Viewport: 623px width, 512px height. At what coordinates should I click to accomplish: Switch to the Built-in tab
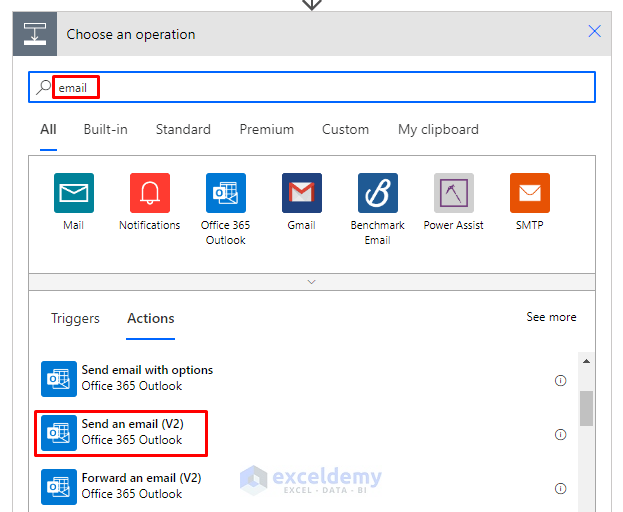point(106,129)
